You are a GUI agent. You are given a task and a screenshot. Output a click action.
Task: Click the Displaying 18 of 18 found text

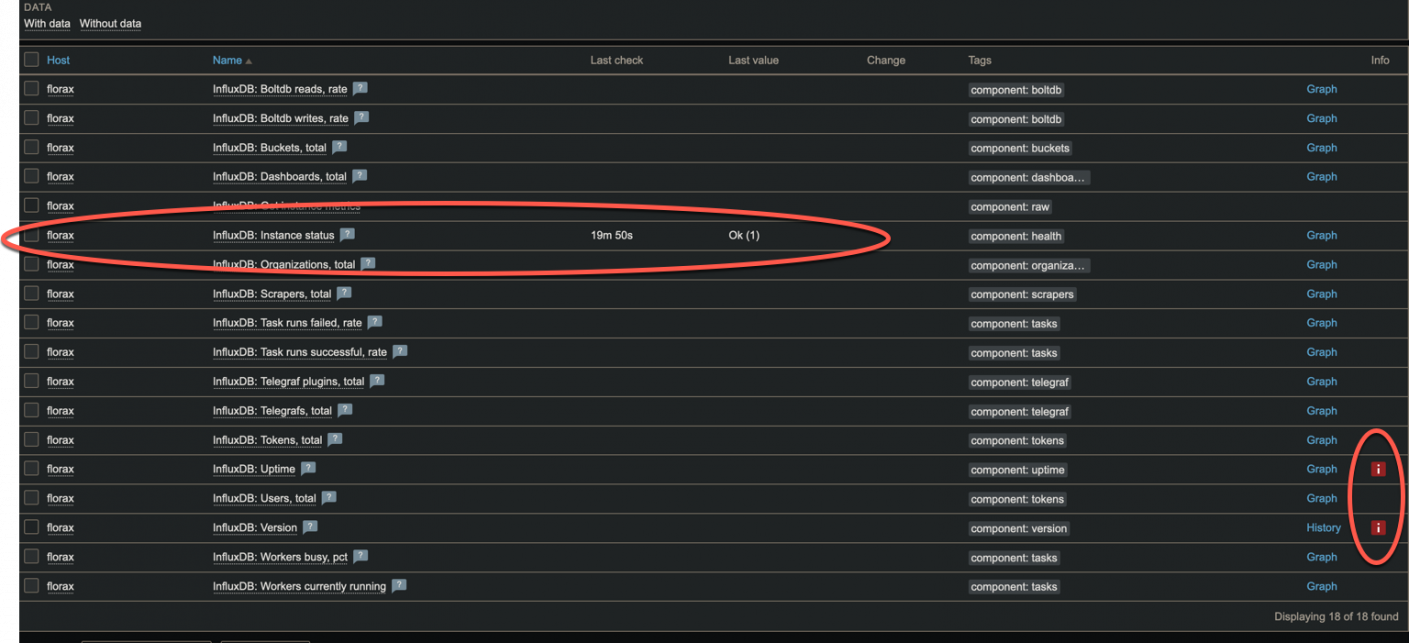click(1336, 616)
